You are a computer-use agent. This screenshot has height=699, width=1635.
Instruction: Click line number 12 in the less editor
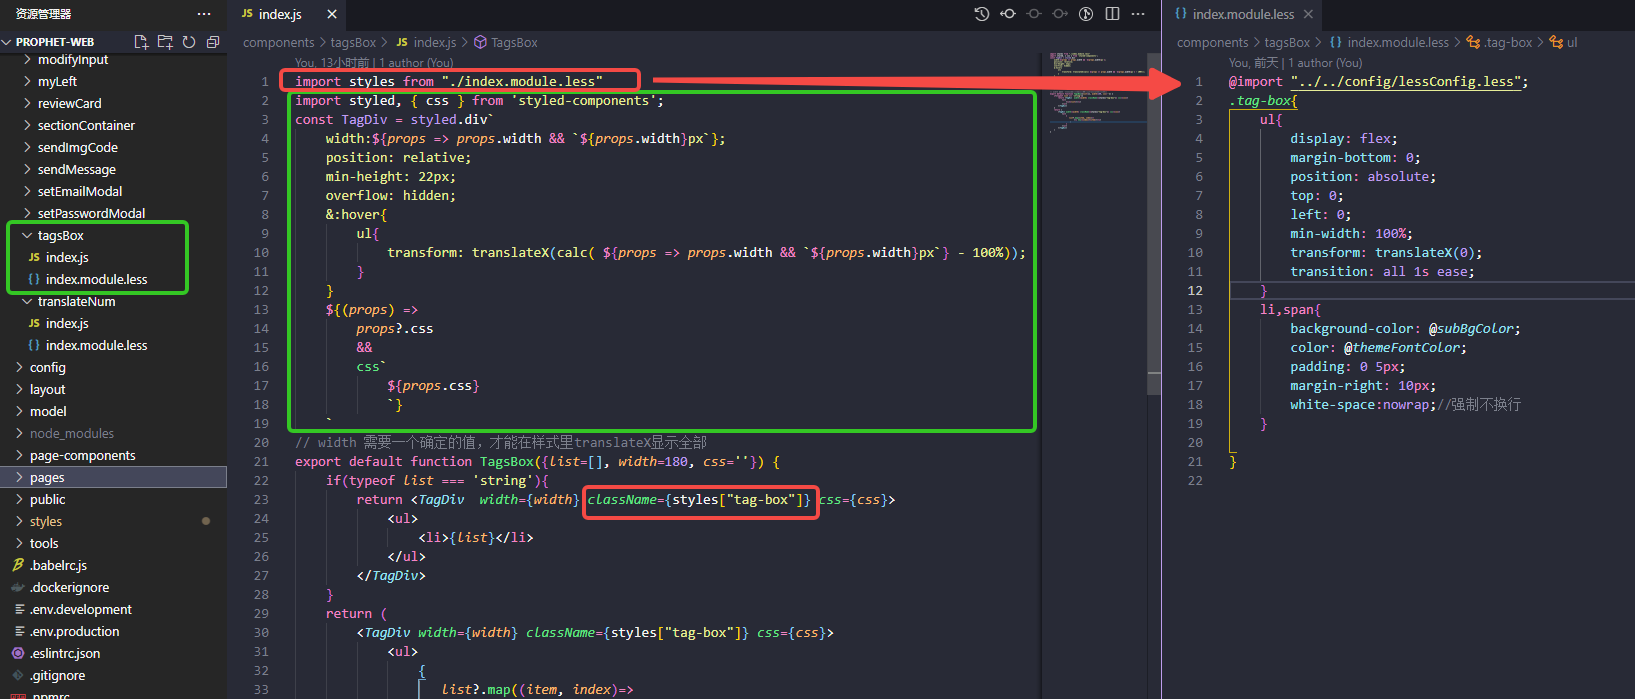[1195, 290]
